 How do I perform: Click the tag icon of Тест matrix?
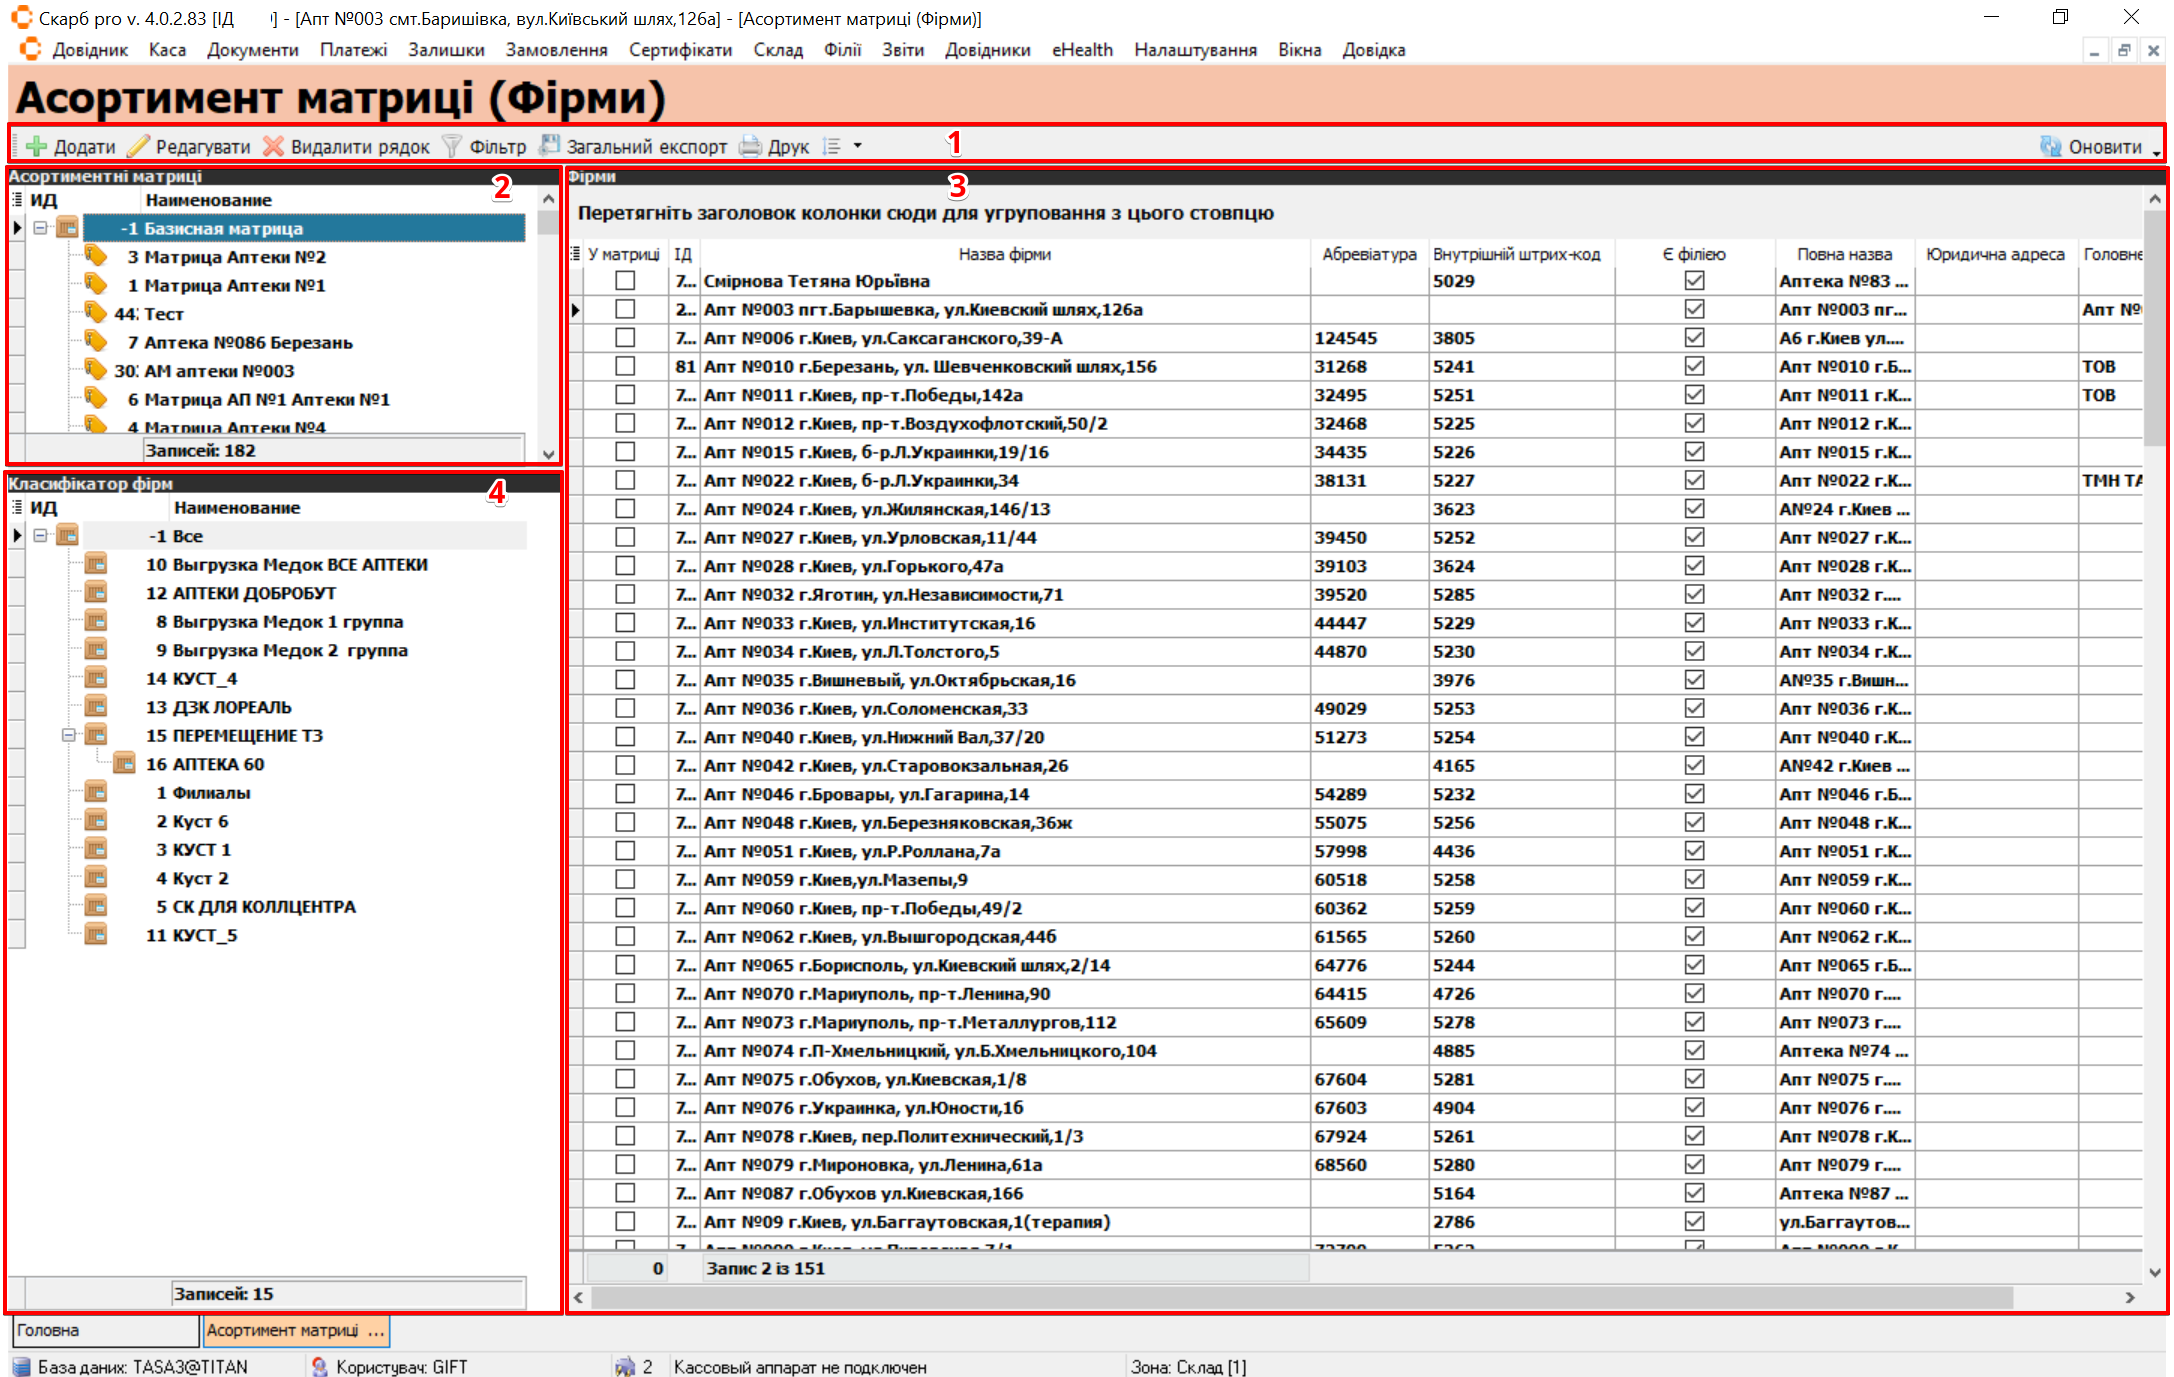pyautogui.click(x=96, y=313)
